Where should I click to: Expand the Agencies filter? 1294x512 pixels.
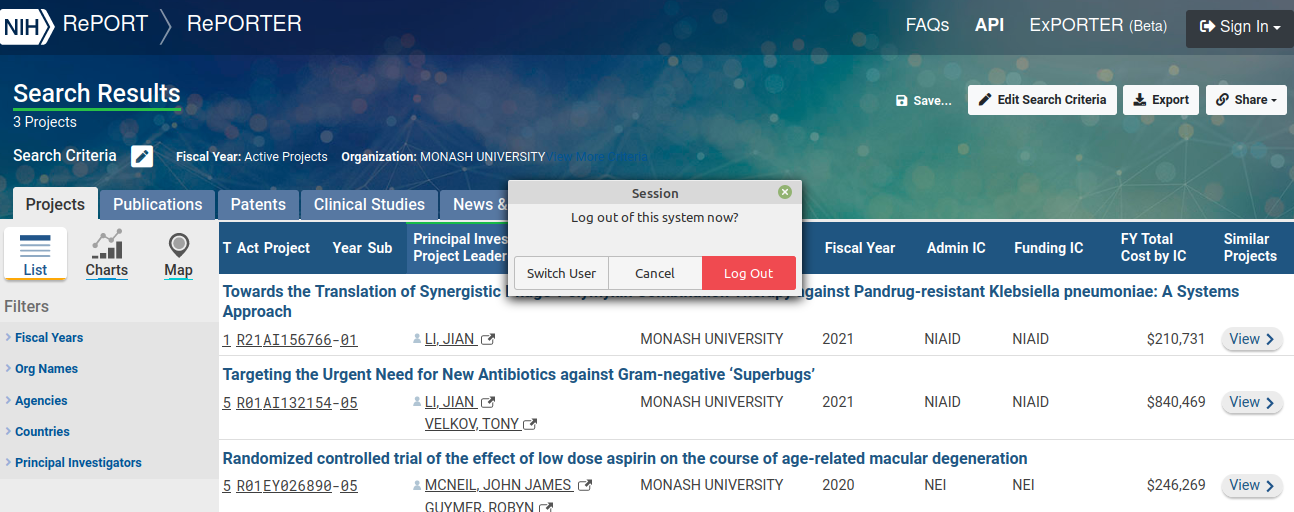tap(41, 401)
